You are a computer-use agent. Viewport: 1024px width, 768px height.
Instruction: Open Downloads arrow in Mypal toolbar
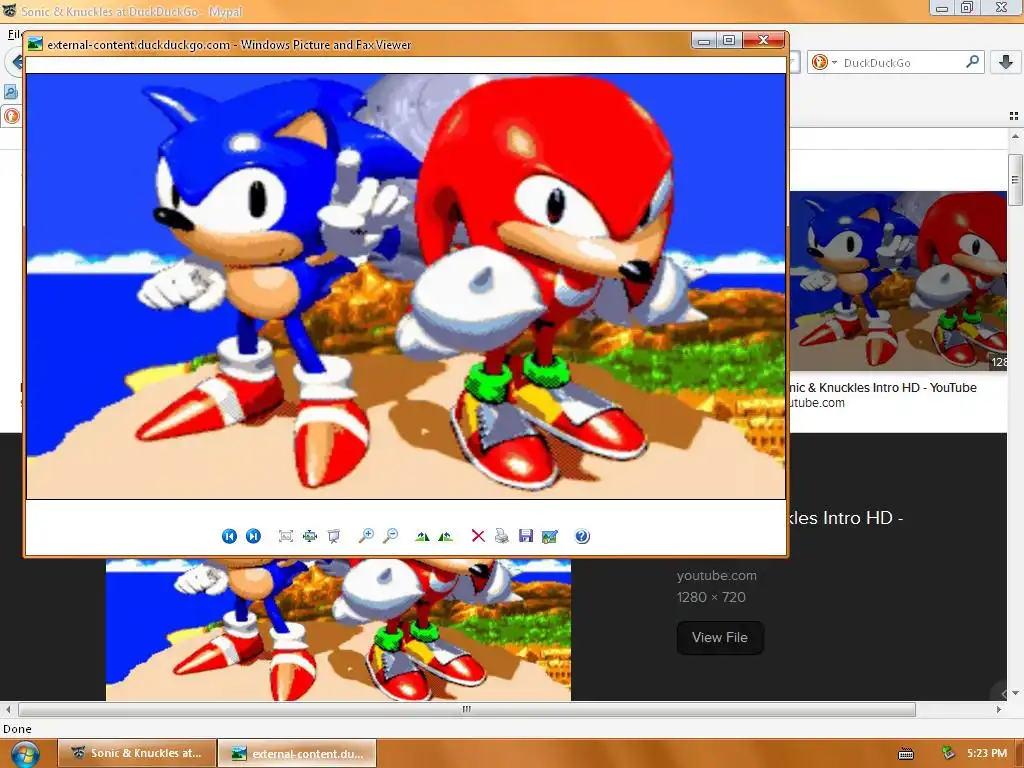click(x=1006, y=62)
